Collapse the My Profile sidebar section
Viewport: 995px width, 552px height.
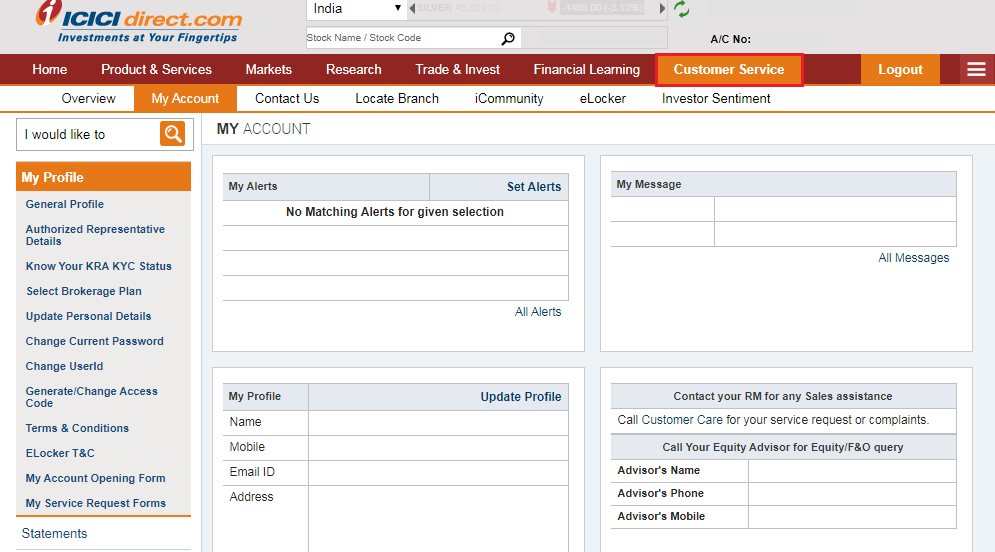tap(103, 177)
